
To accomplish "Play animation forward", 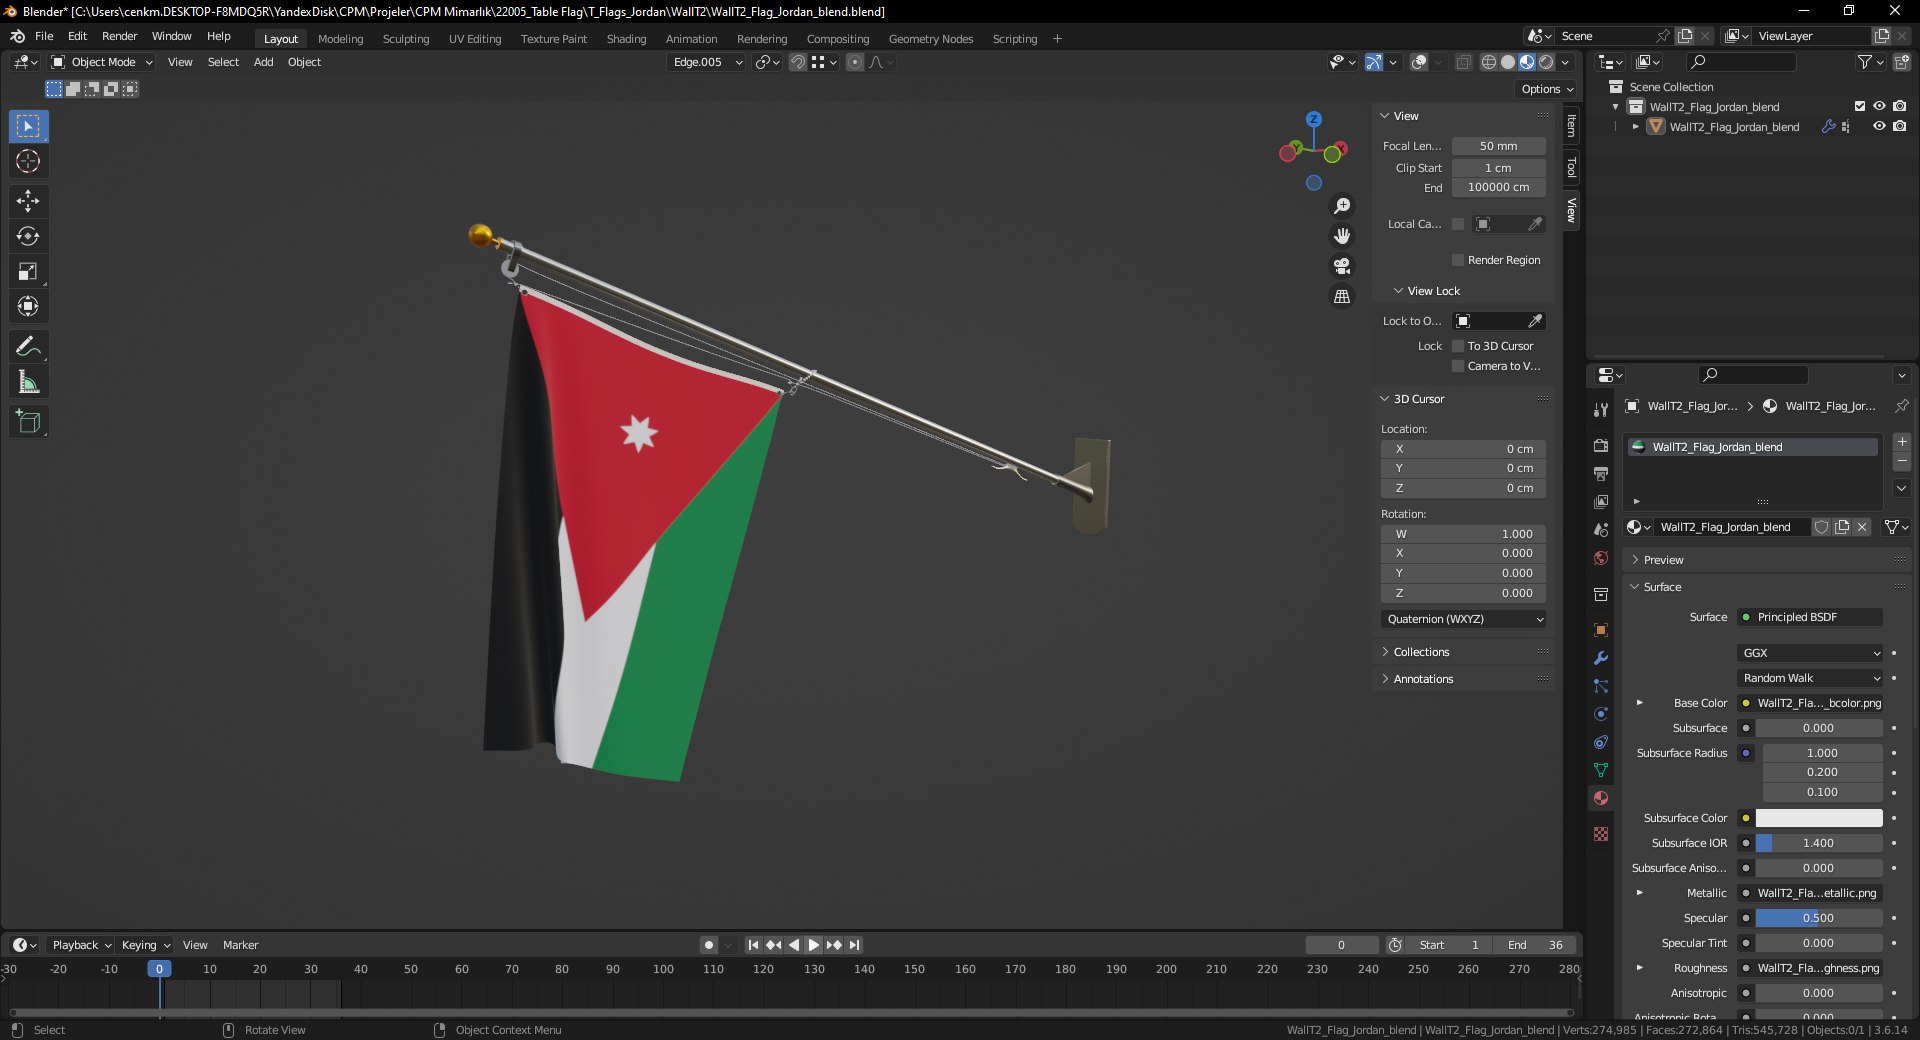I will [813, 945].
